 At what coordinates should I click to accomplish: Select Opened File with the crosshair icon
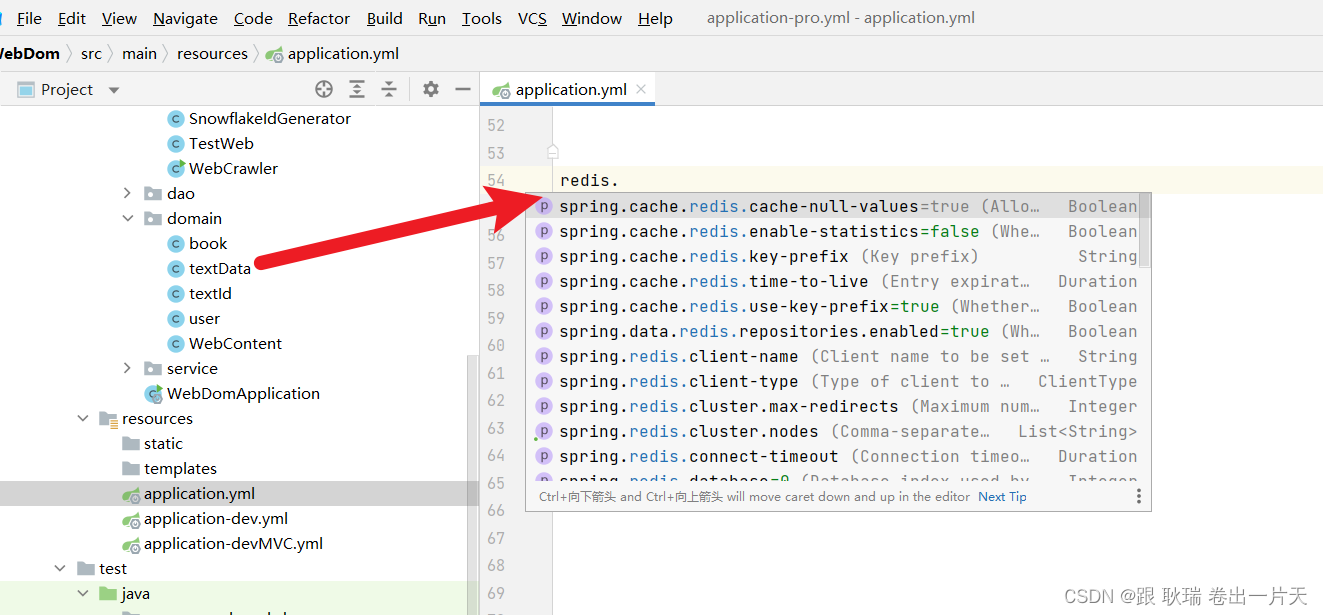coord(323,89)
